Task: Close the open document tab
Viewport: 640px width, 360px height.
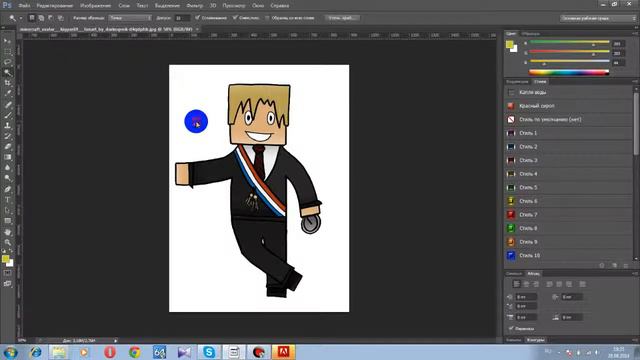Action: point(197,29)
